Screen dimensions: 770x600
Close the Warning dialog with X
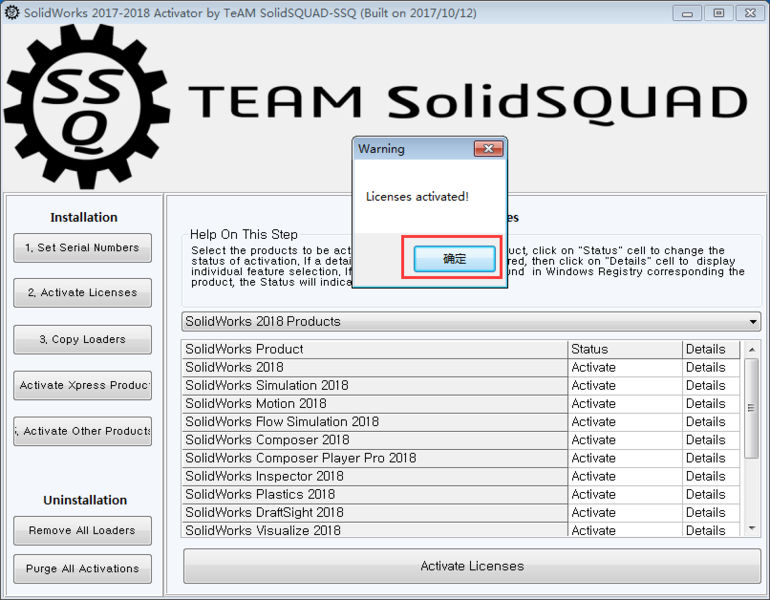(x=488, y=148)
